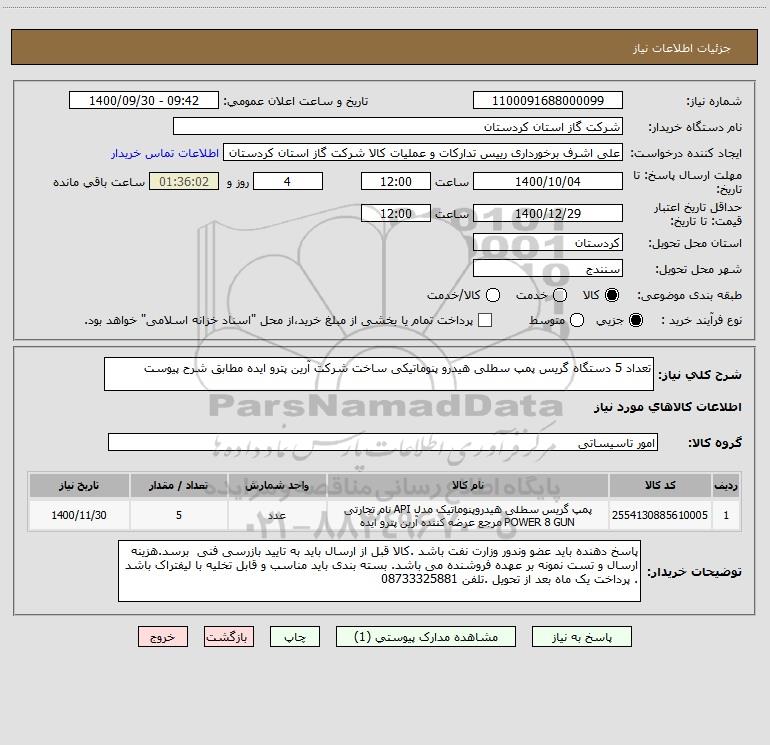Click the remaining time field 01:36:02
The image size is (770, 745).
point(184,182)
